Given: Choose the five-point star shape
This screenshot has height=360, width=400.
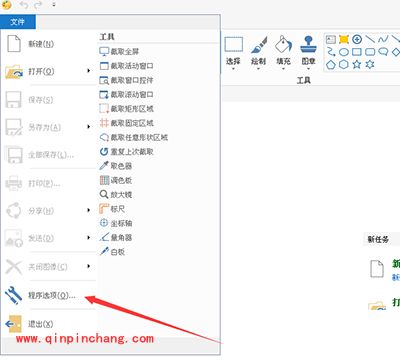Looking at the screenshot, I should [x=357, y=64].
